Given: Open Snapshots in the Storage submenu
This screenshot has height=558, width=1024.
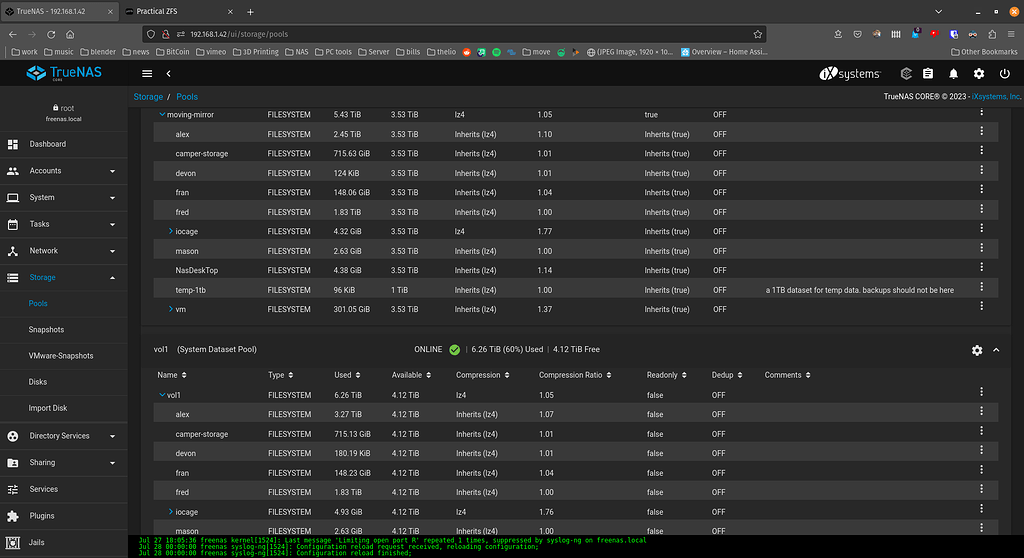Looking at the screenshot, I should (x=46, y=330).
